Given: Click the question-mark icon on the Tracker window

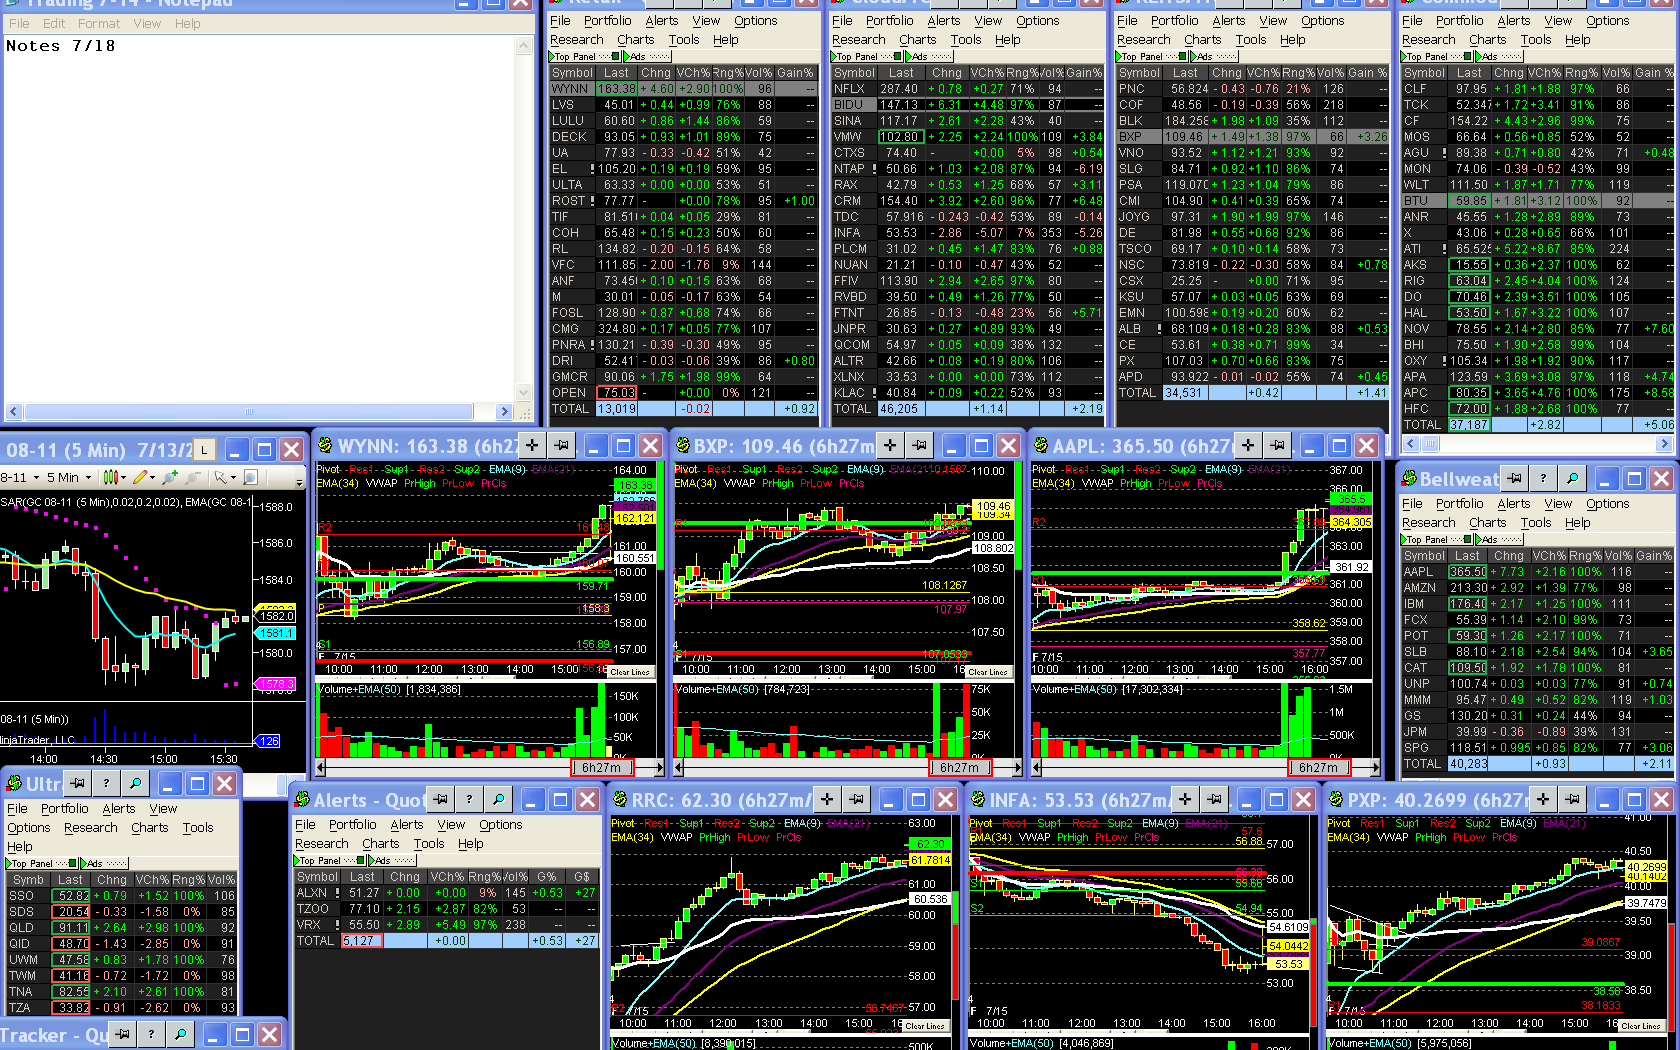Looking at the screenshot, I should pyautogui.click(x=151, y=1034).
